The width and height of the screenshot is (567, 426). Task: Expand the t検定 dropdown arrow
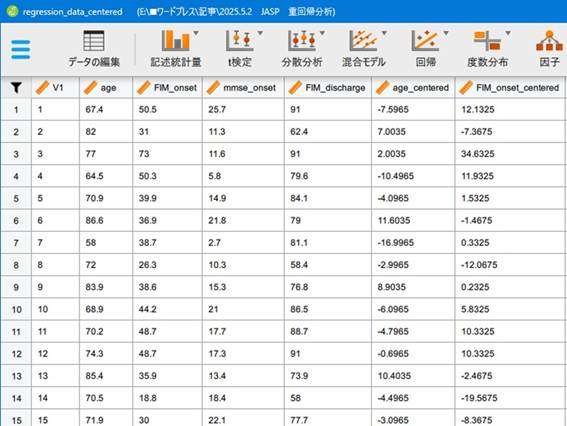(260, 33)
